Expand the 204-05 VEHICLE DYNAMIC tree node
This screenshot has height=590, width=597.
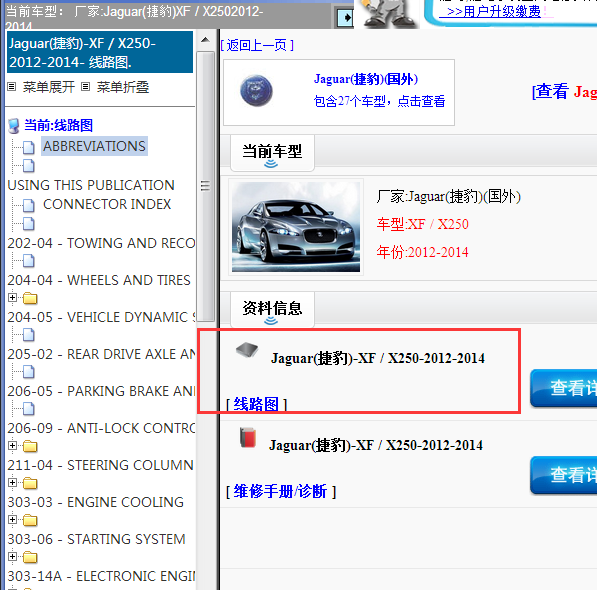click(13, 298)
